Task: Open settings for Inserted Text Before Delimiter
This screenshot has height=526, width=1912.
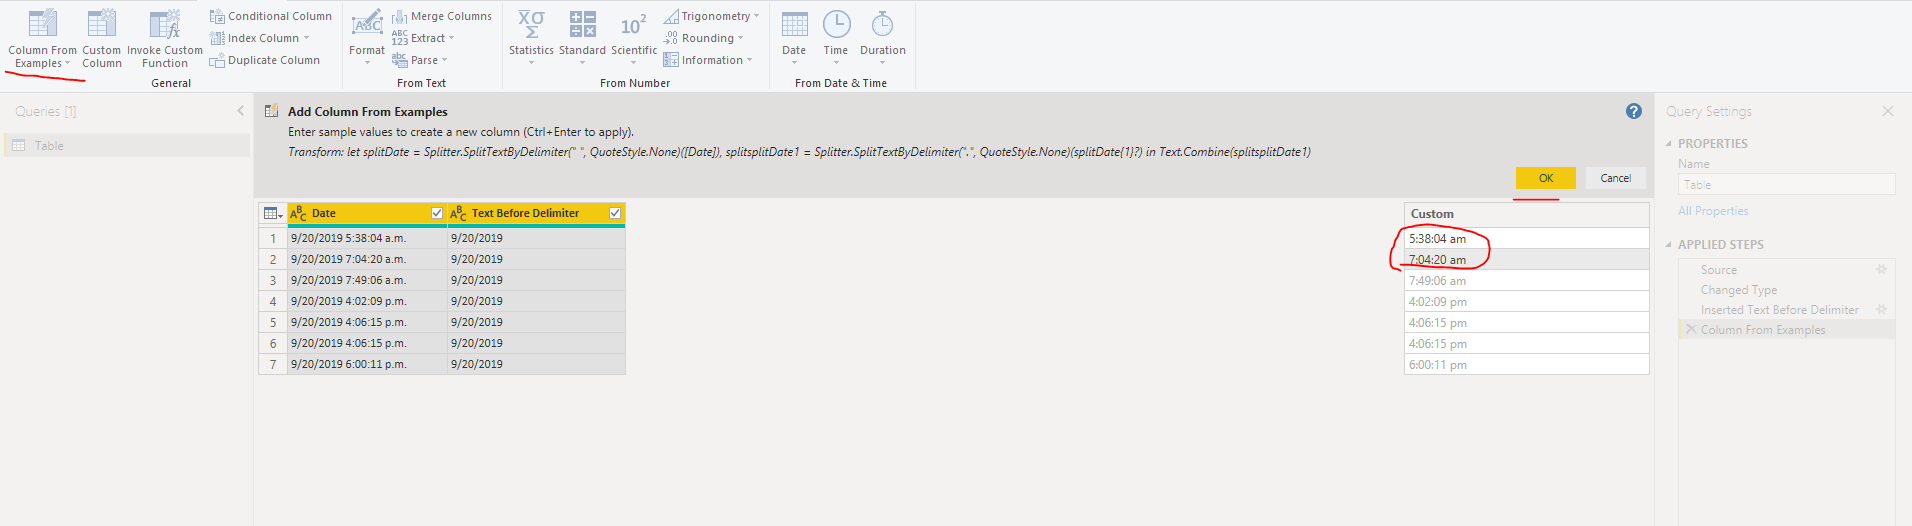Action: click(x=1881, y=309)
